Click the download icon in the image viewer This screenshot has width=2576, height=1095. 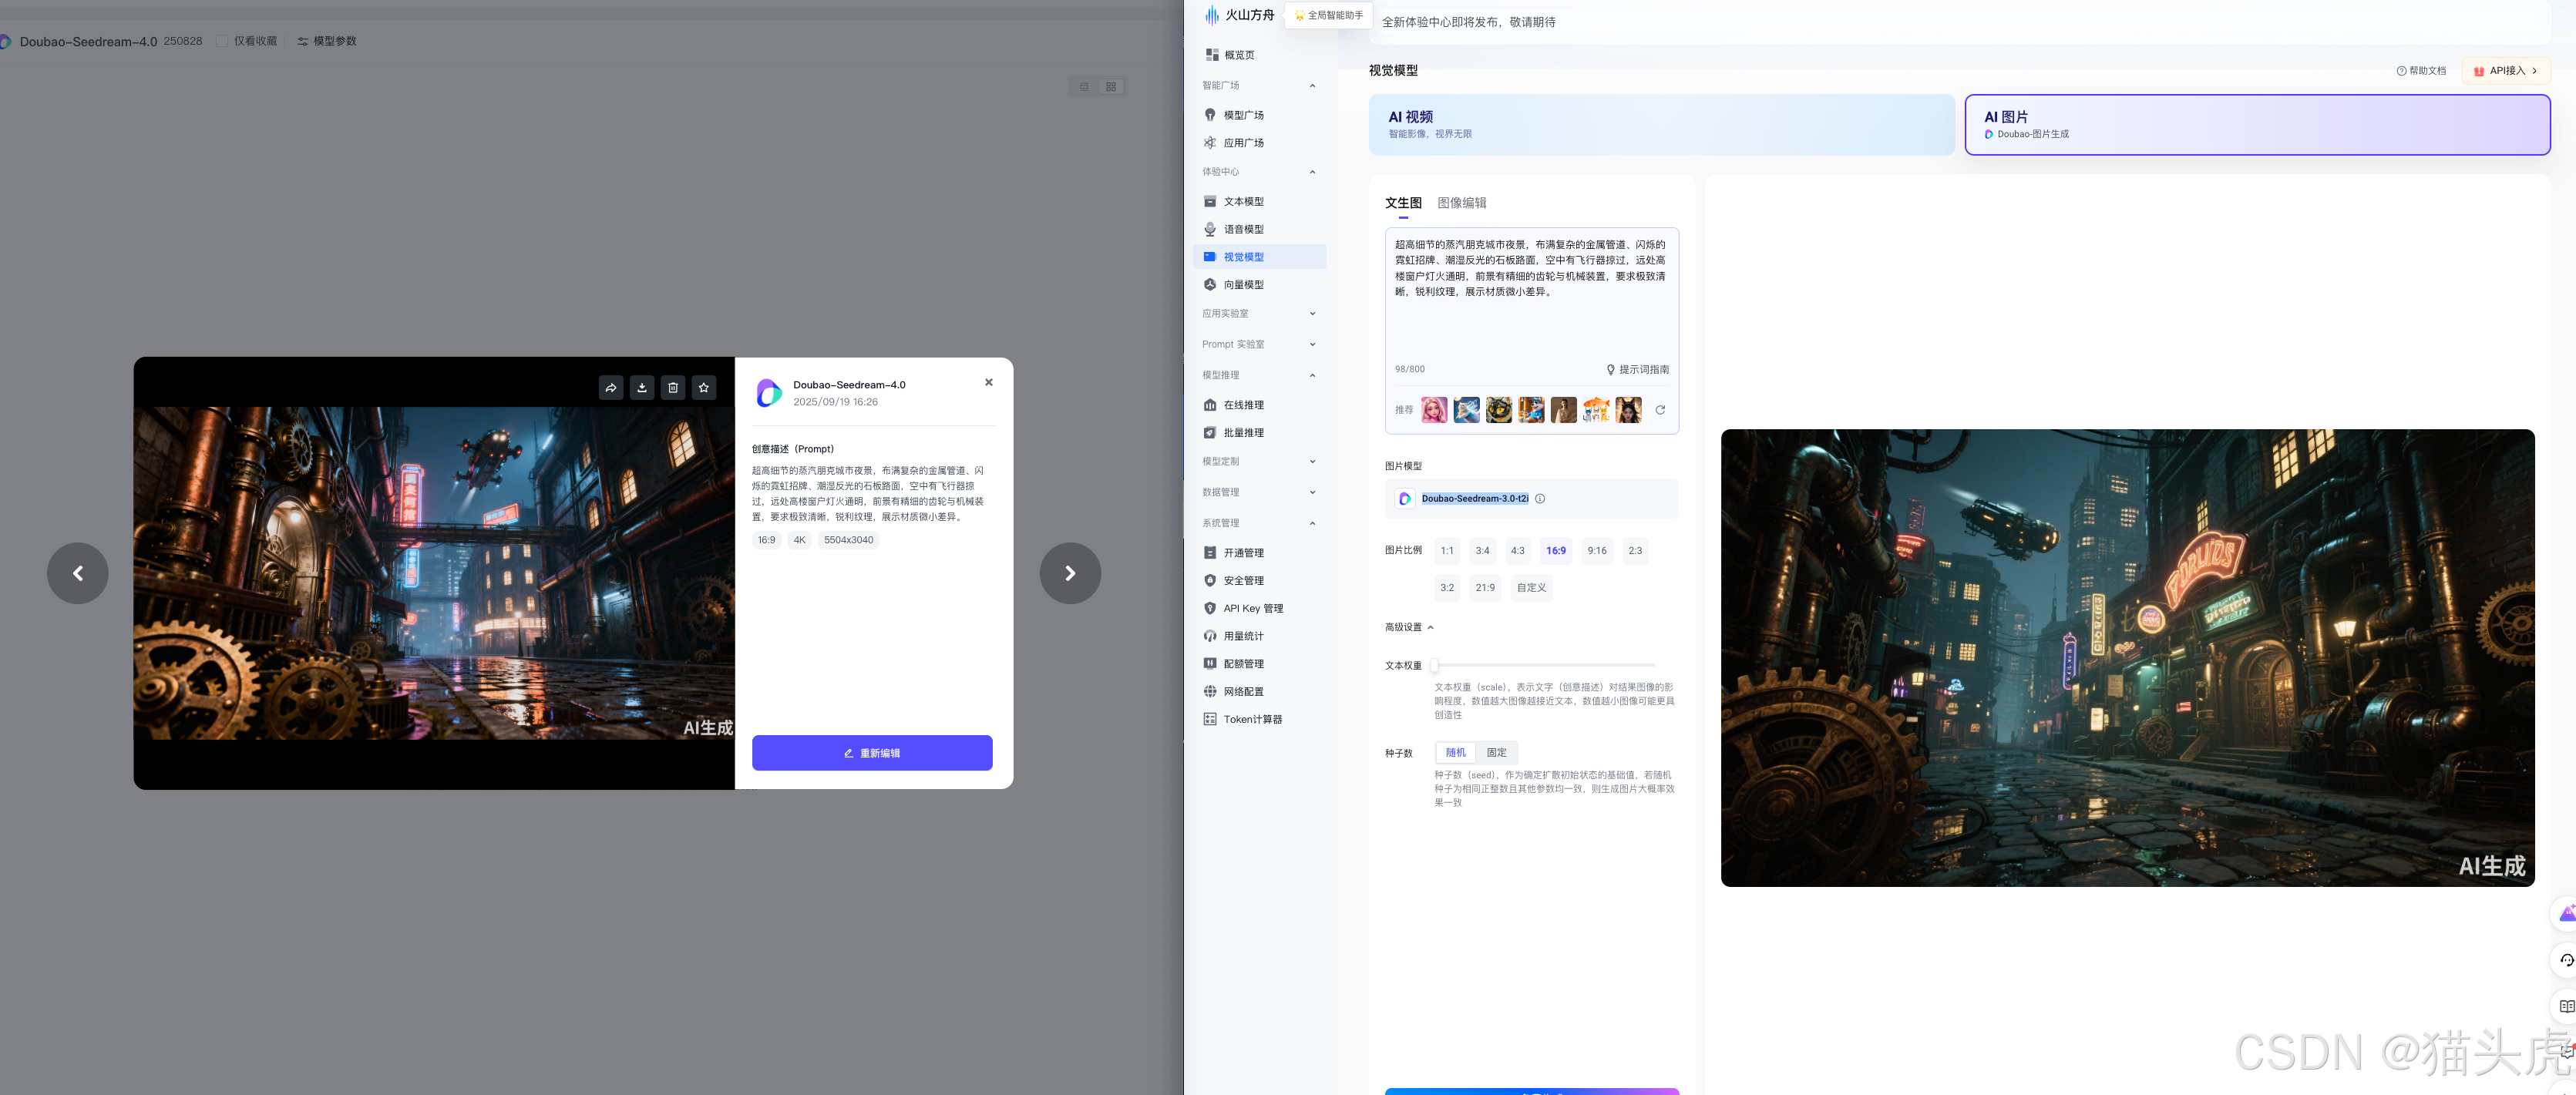pos(642,388)
